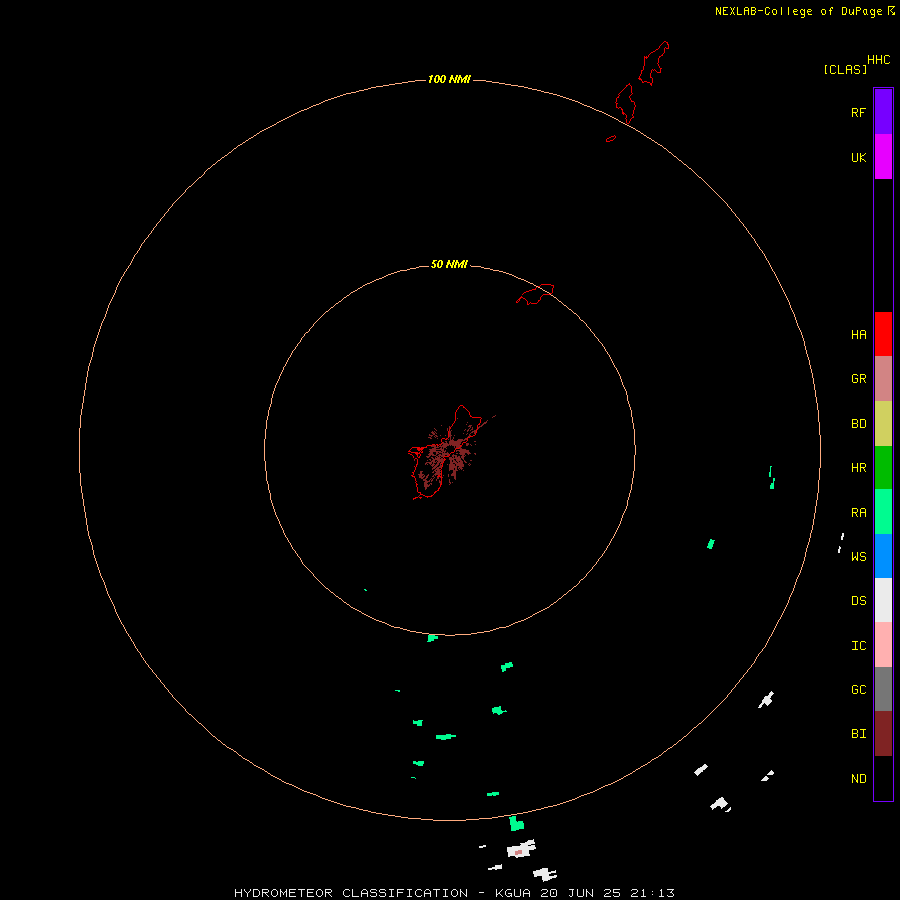Click the HA red legend swatch
Screen dimensions: 900x900
[x=883, y=334]
